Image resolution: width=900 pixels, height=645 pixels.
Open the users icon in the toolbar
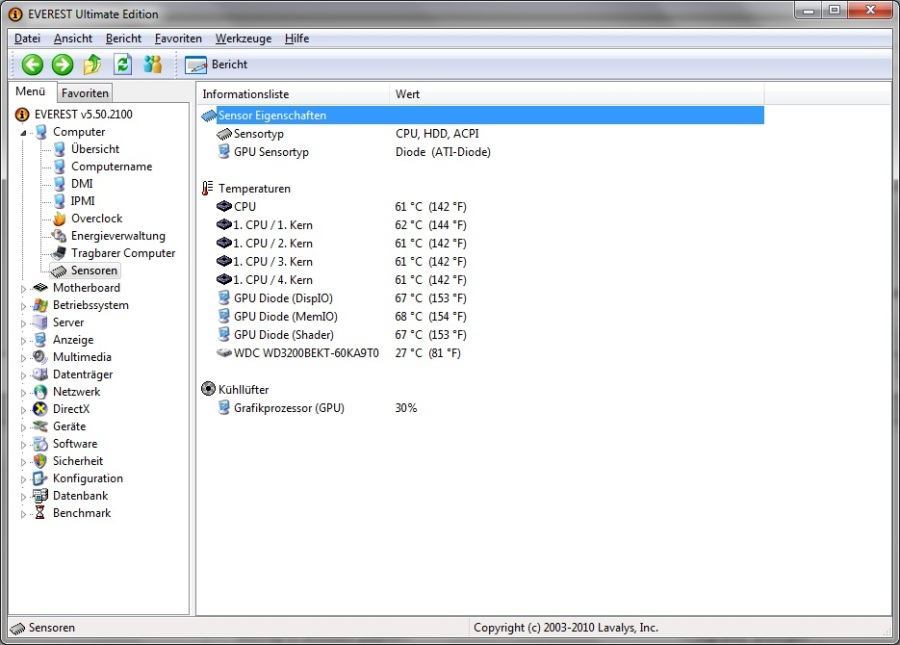[x=153, y=64]
